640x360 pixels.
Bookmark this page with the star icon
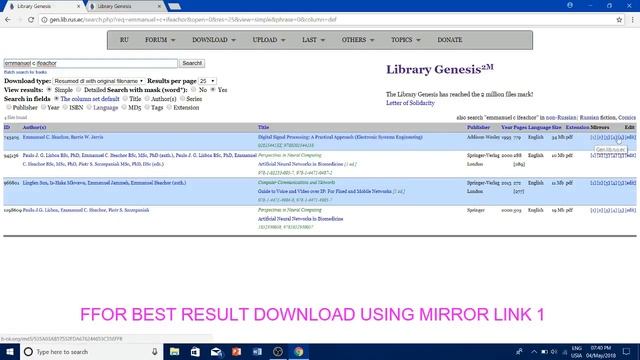619,20
